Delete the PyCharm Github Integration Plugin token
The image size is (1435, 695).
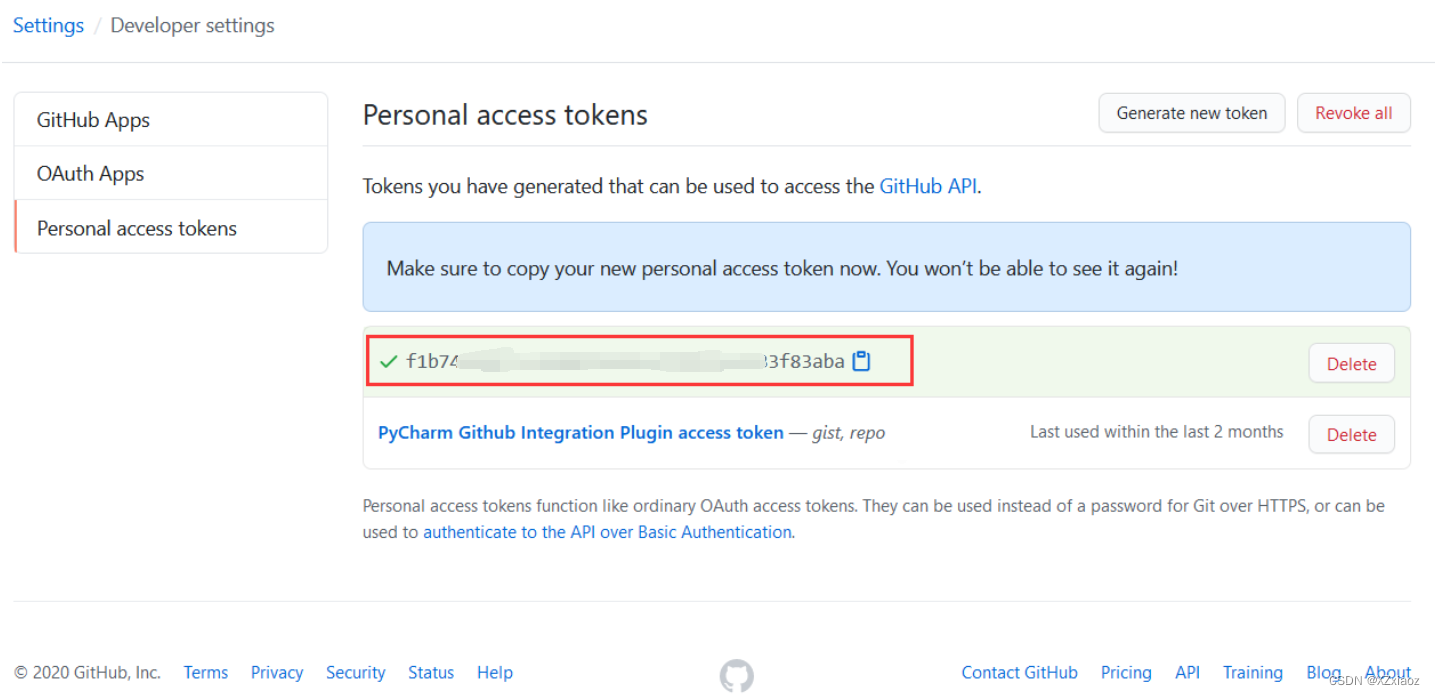1351,434
